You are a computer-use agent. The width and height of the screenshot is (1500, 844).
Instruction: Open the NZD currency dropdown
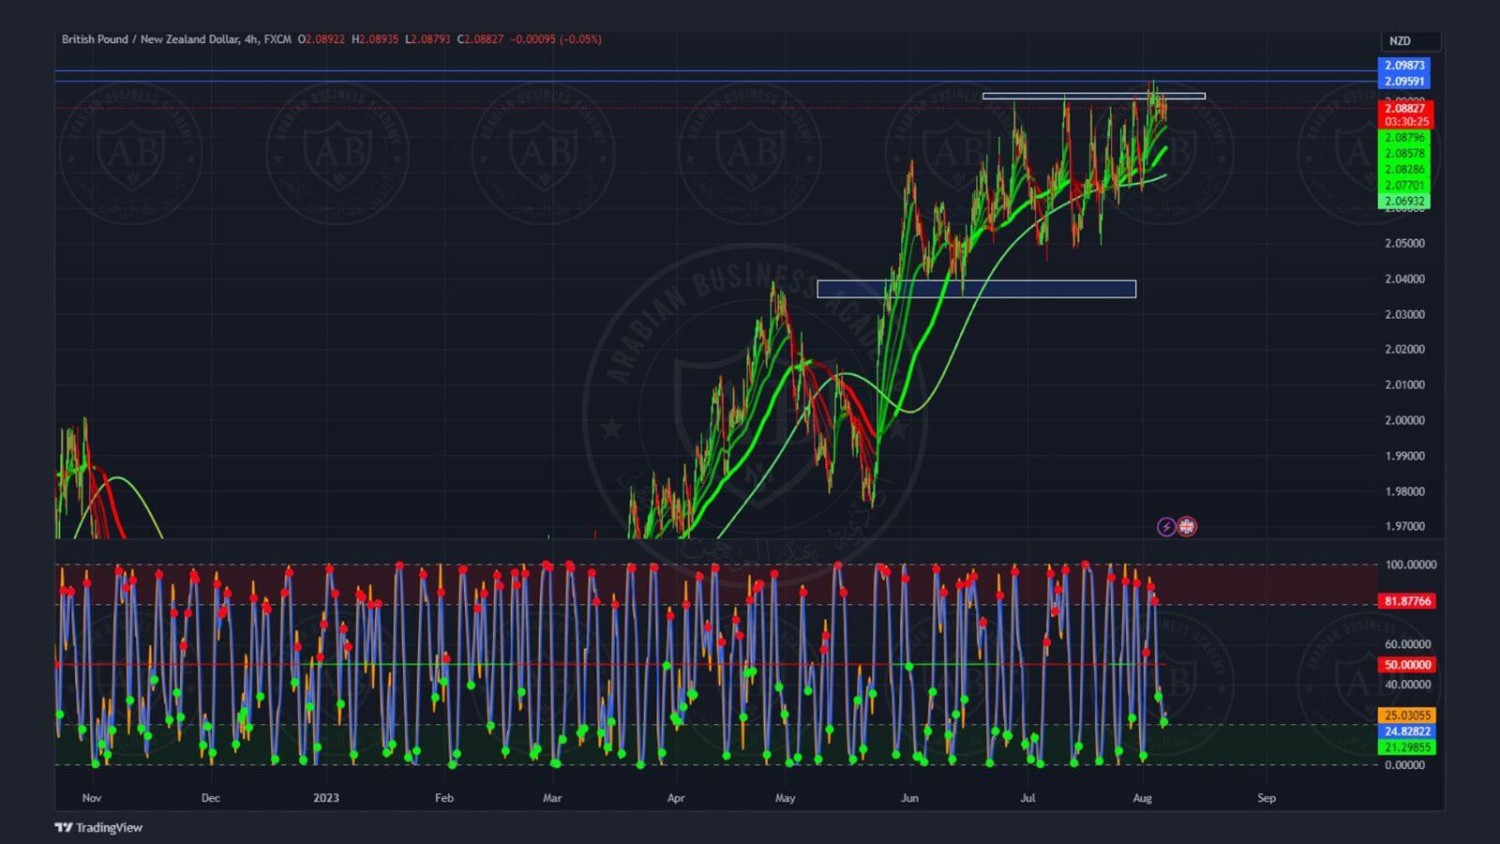1410,41
